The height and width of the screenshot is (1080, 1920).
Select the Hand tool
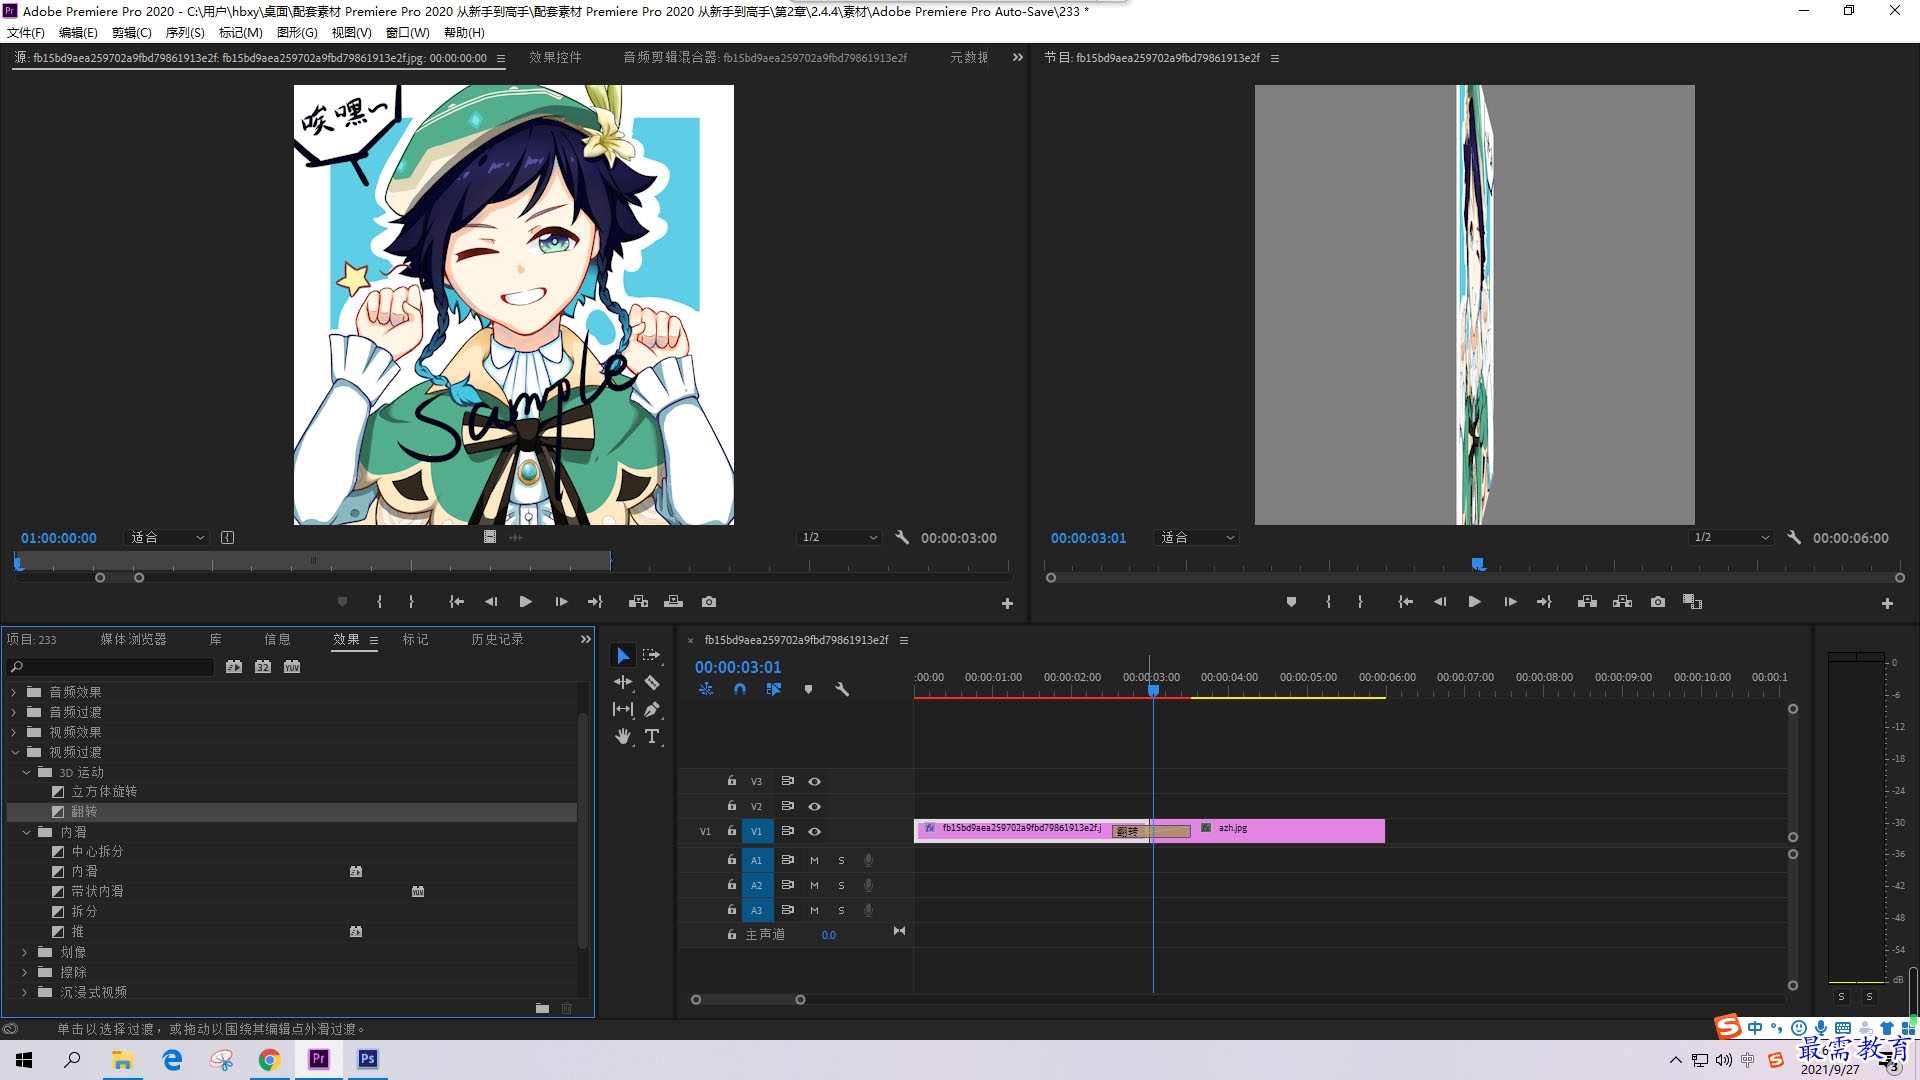[x=623, y=736]
